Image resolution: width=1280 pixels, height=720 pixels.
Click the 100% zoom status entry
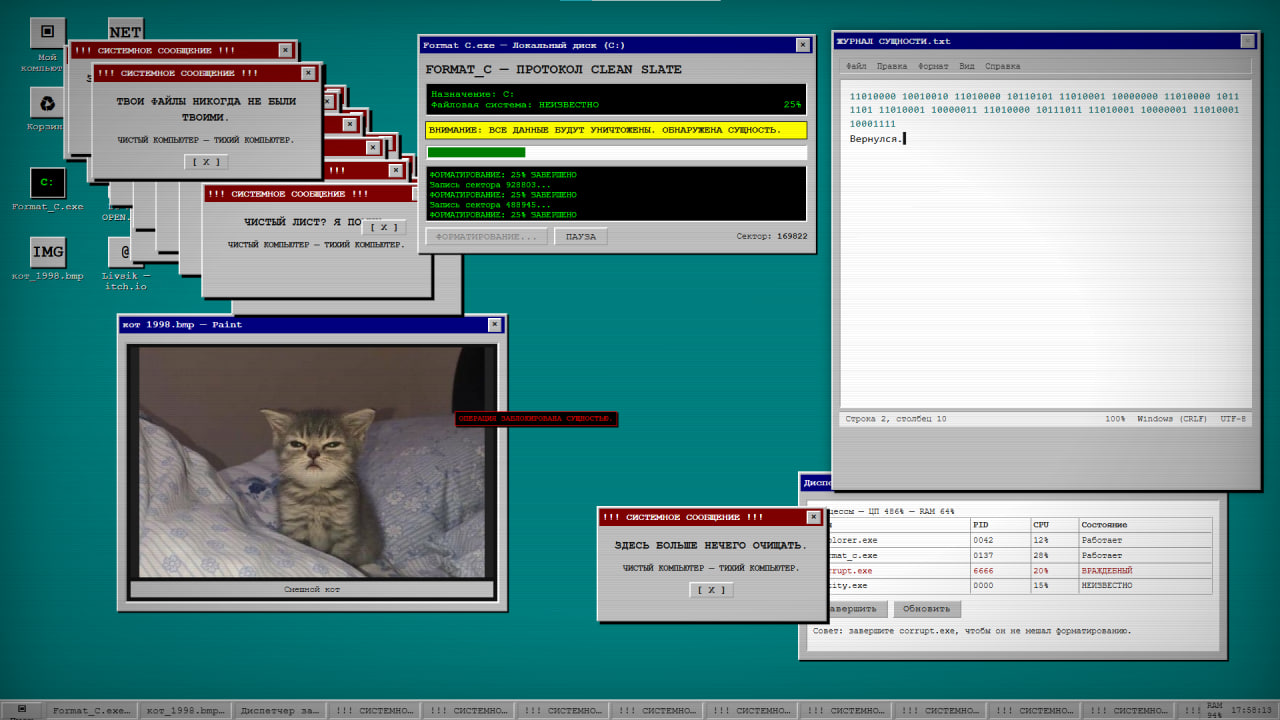click(x=1115, y=419)
